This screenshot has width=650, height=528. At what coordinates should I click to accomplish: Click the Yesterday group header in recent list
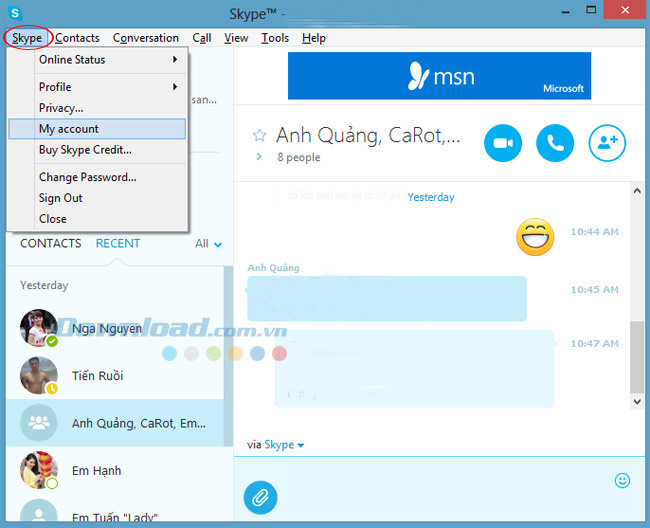pos(44,285)
